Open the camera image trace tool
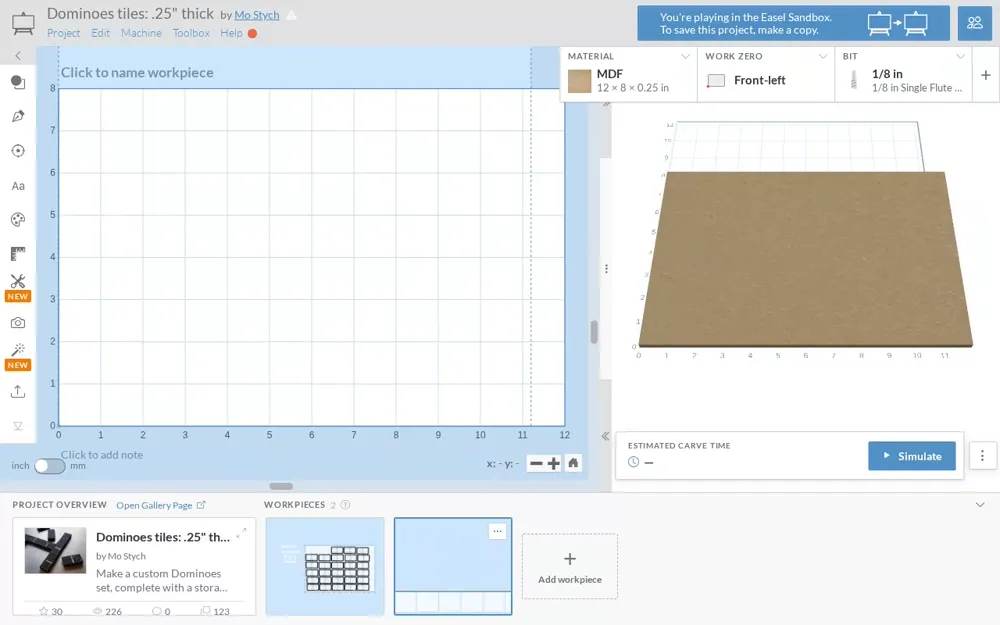The width and height of the screenshot is (1000, 625). point(18,323)
